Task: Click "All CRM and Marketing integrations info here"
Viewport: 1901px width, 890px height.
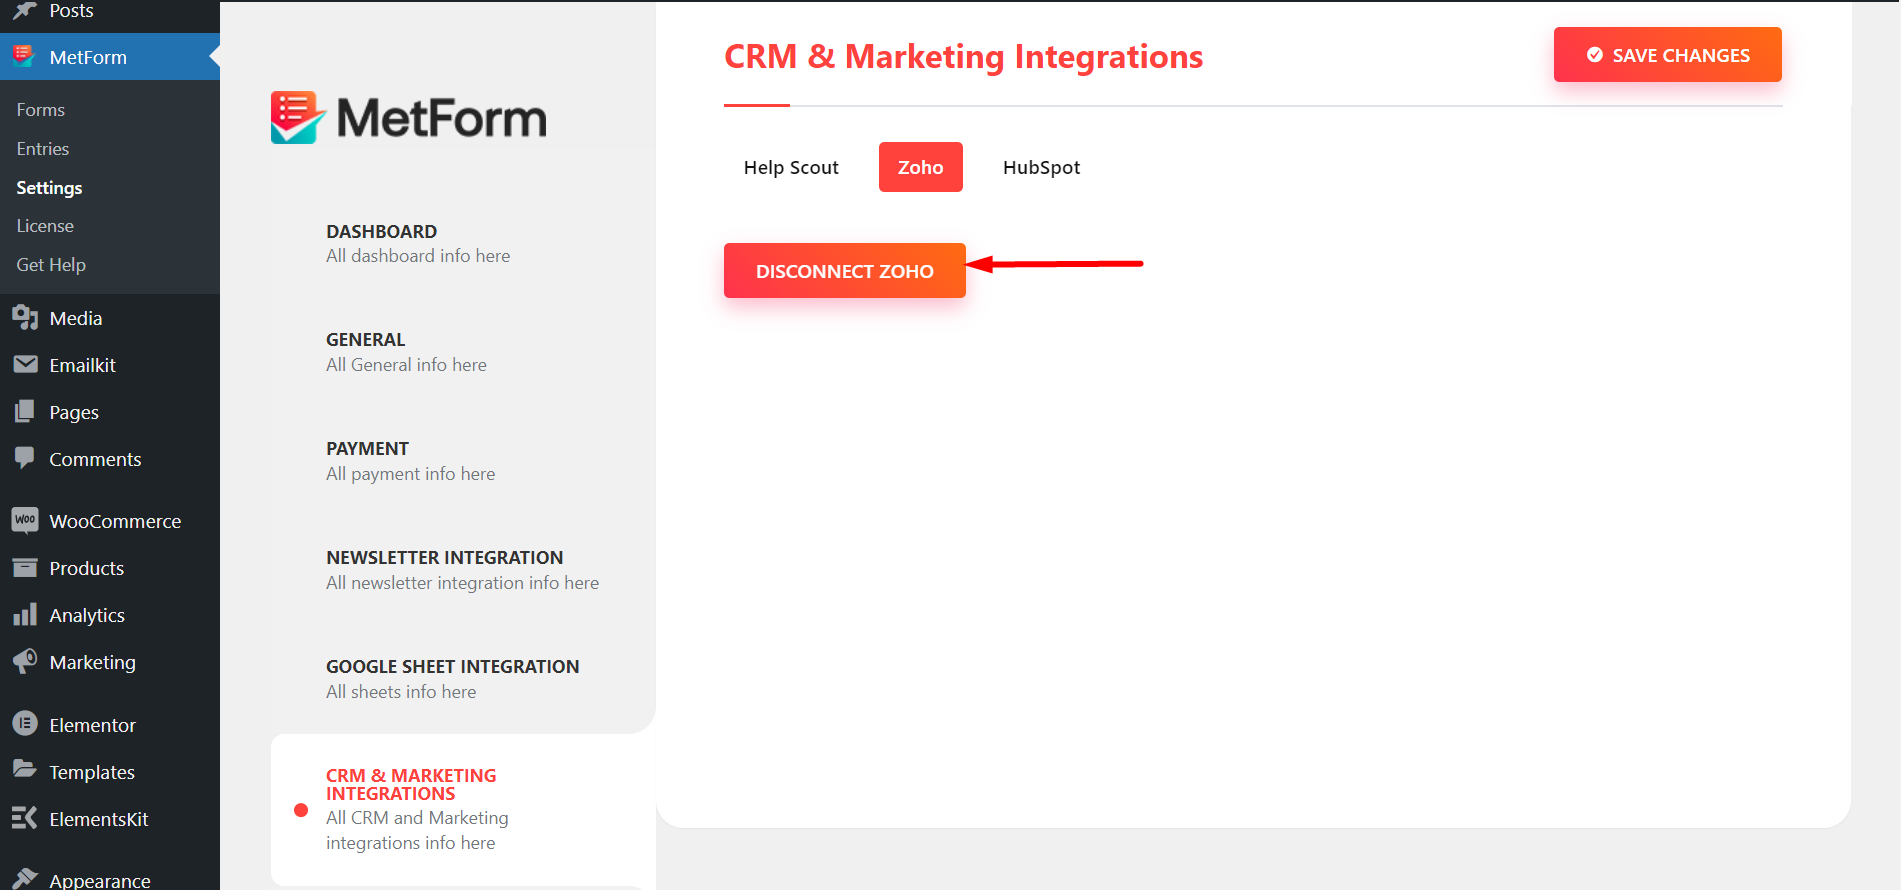Action: [417, 830]
